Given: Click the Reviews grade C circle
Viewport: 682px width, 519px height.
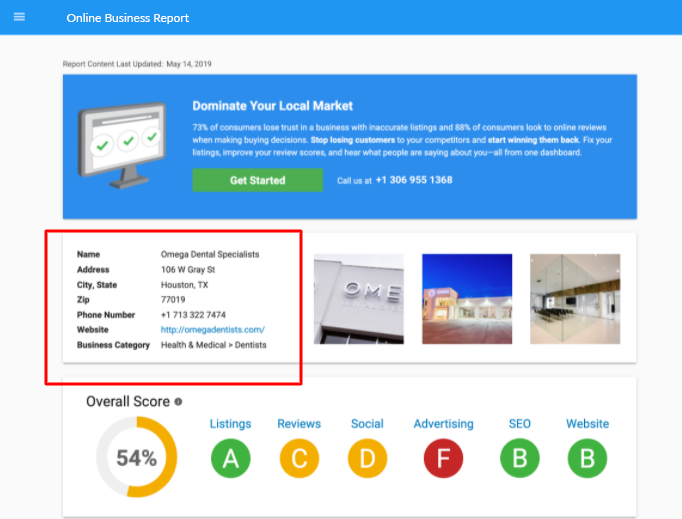Looking at the screenshot, I should 299,458.
